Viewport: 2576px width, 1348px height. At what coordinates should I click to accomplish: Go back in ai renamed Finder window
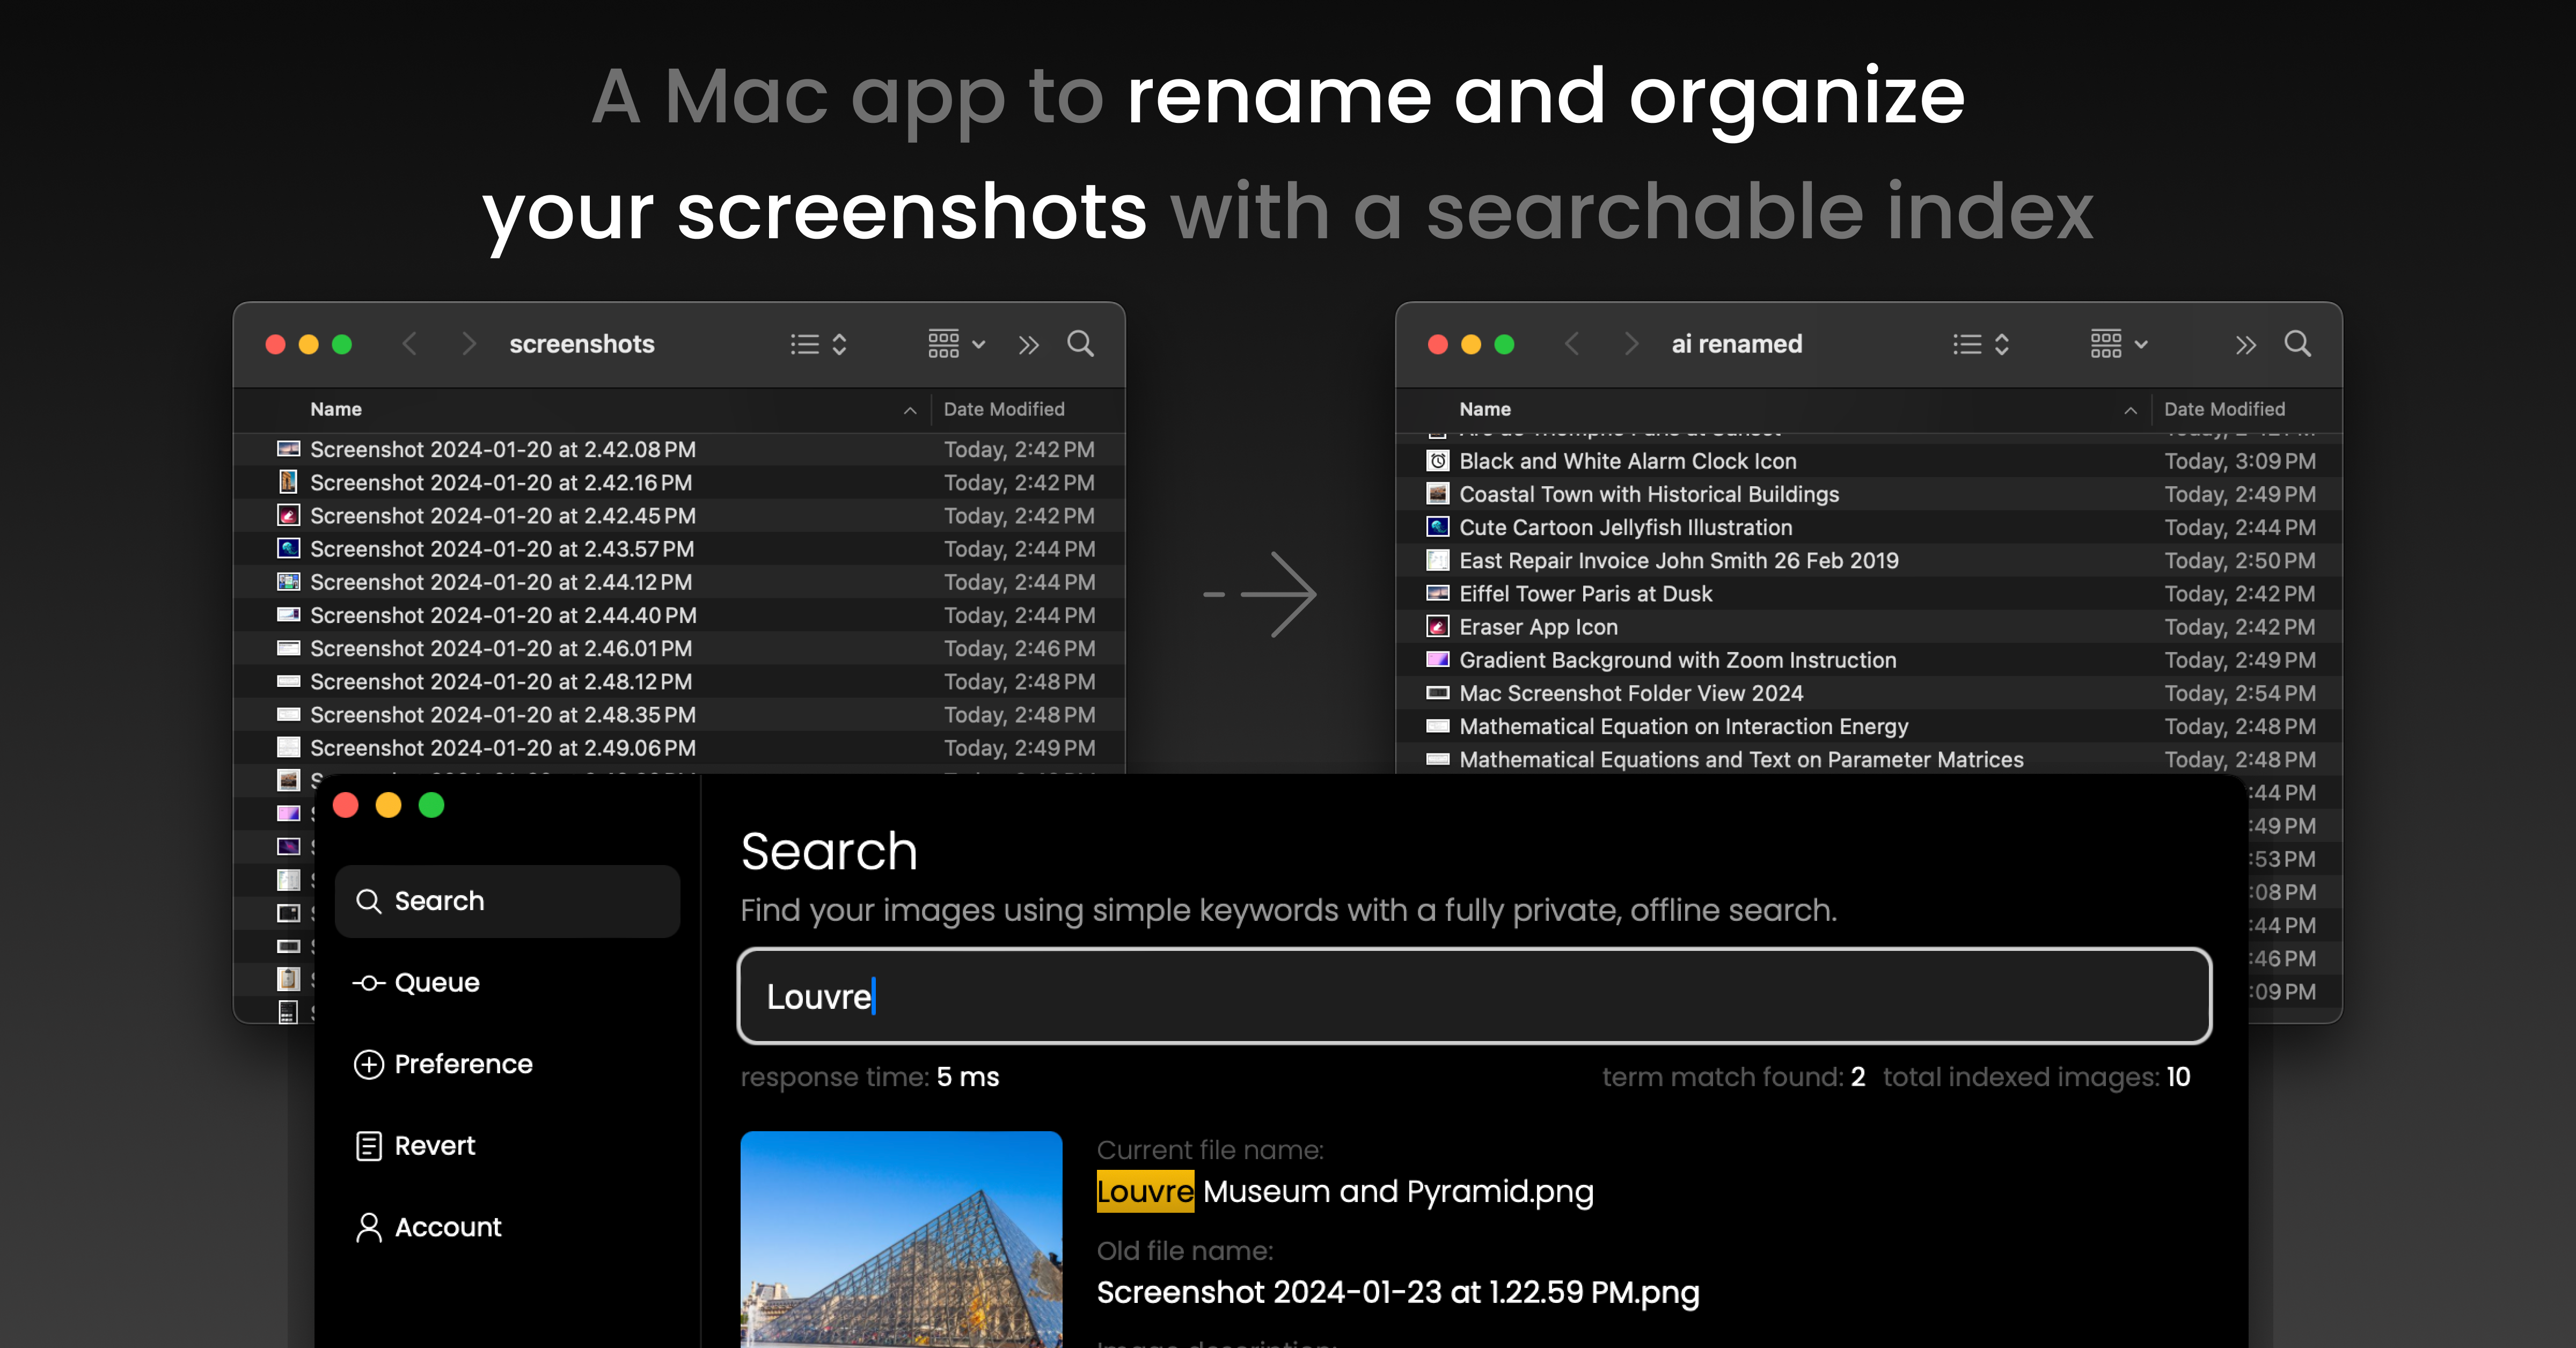(x=1572, y=344)
